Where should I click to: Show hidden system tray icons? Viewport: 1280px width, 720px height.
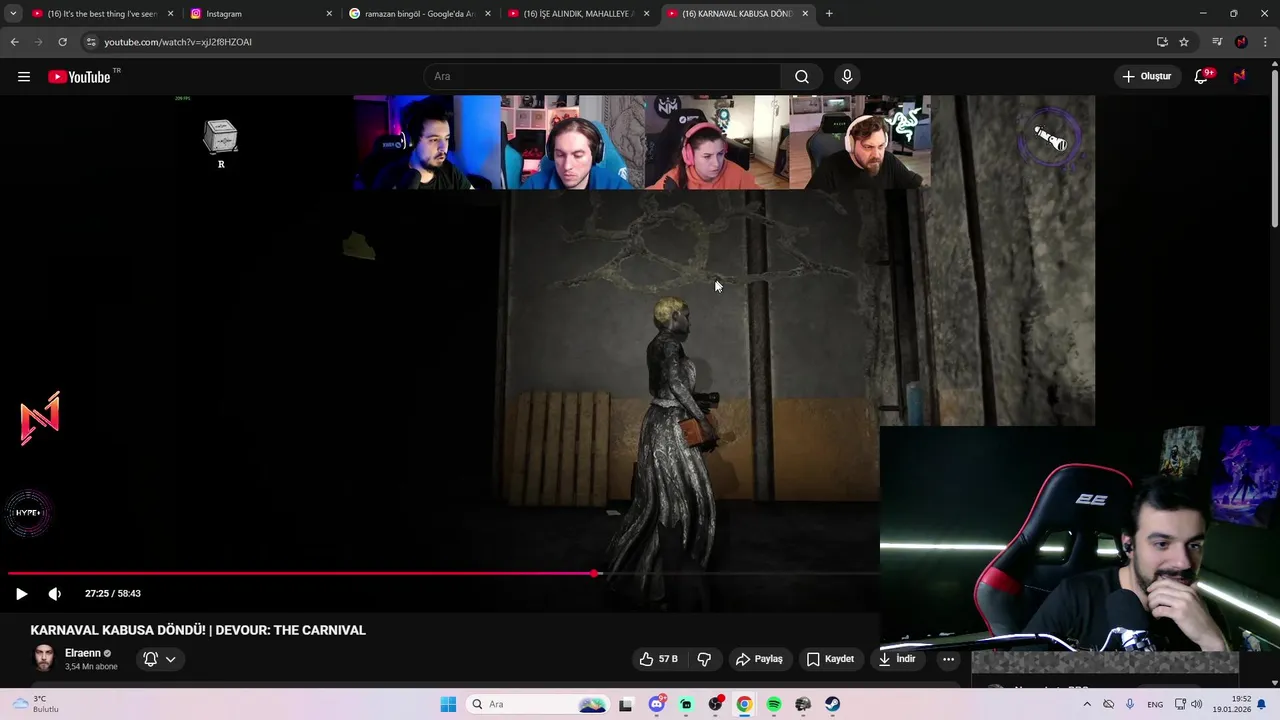click(x=1087, y=704)
